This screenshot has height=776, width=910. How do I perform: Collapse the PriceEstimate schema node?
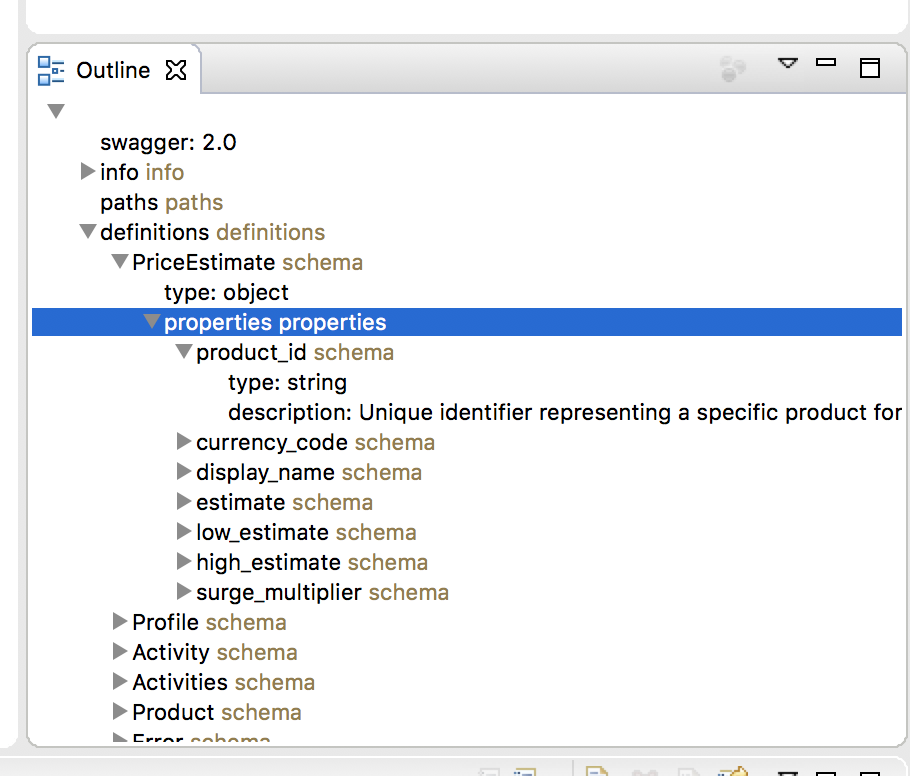(x=120, y=262)
